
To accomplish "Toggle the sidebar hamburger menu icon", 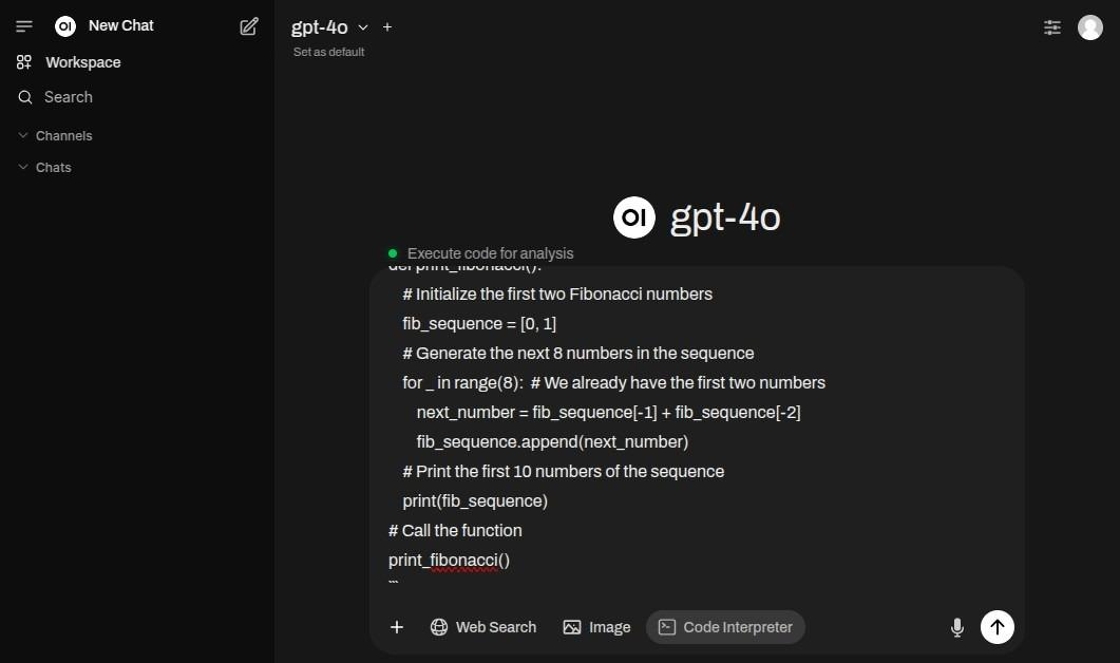I will (x=24, y=26).
